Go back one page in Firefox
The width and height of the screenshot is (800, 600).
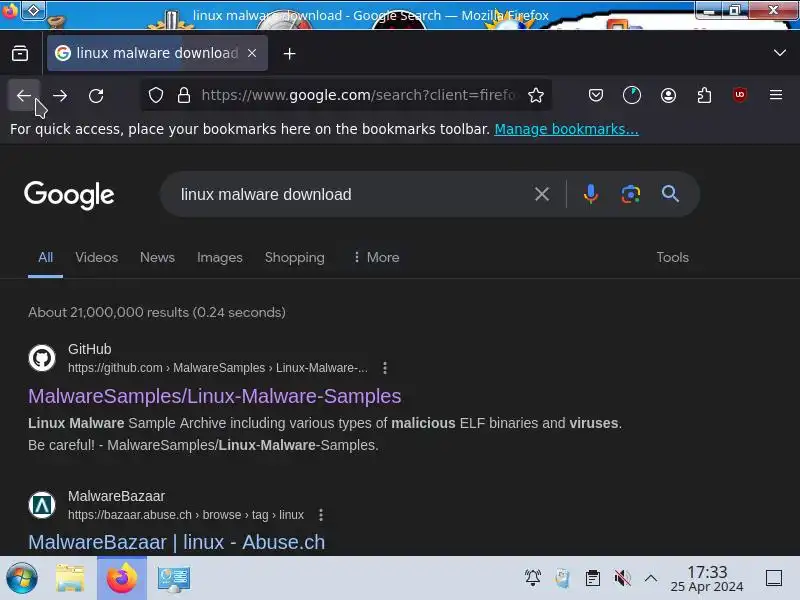(23, 95)
